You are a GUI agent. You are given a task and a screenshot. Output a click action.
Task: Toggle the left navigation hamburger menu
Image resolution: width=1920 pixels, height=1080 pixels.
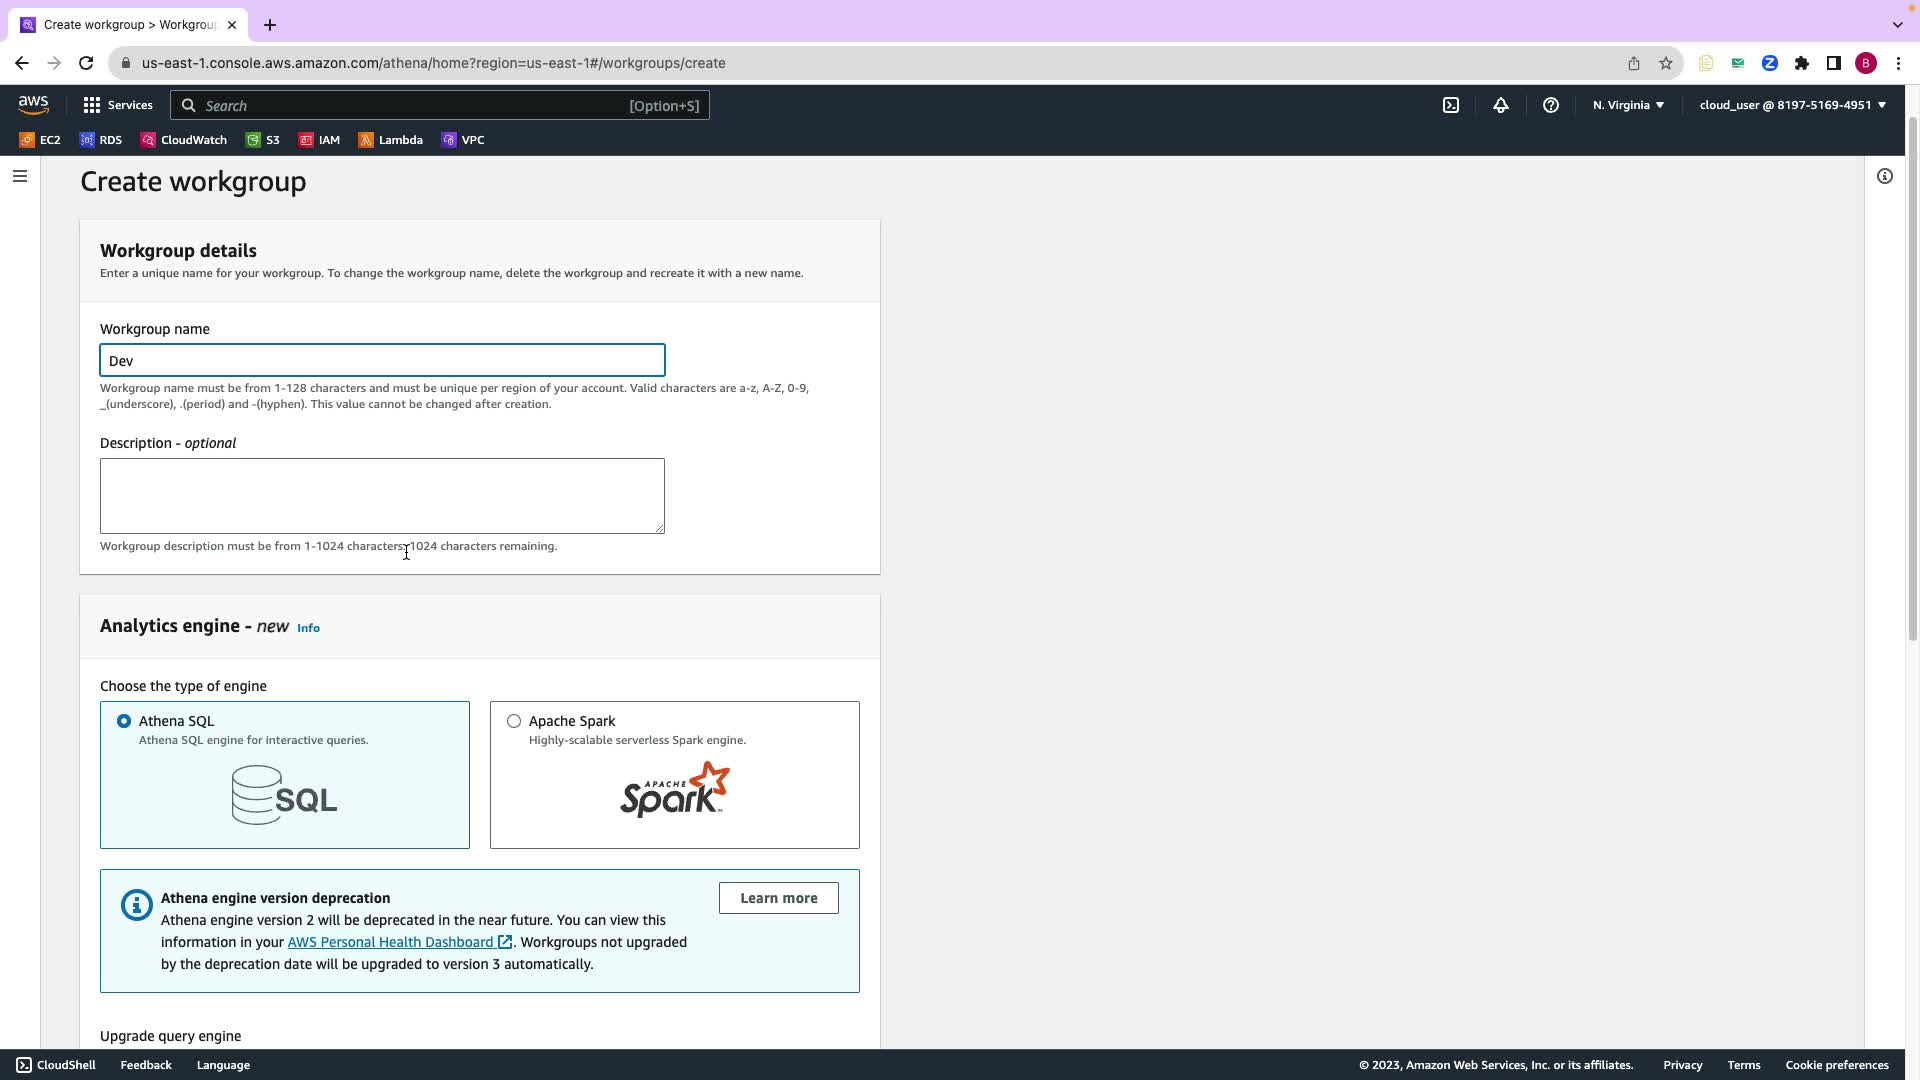tap(20, 177)
